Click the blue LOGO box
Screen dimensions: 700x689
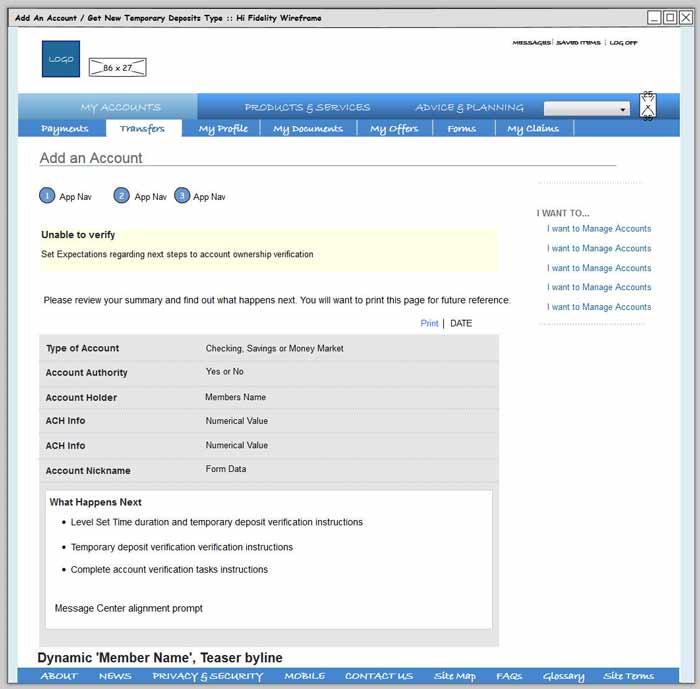coord(60,59)
